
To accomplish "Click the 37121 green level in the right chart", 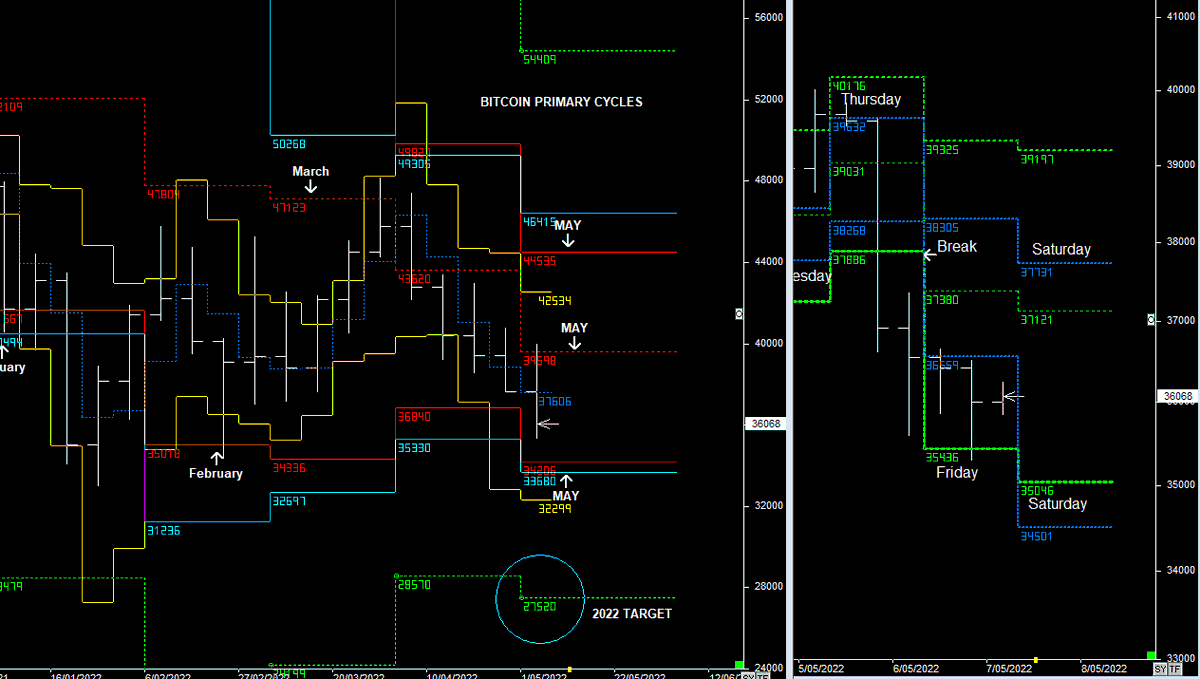I will (x=1037, y=320).
